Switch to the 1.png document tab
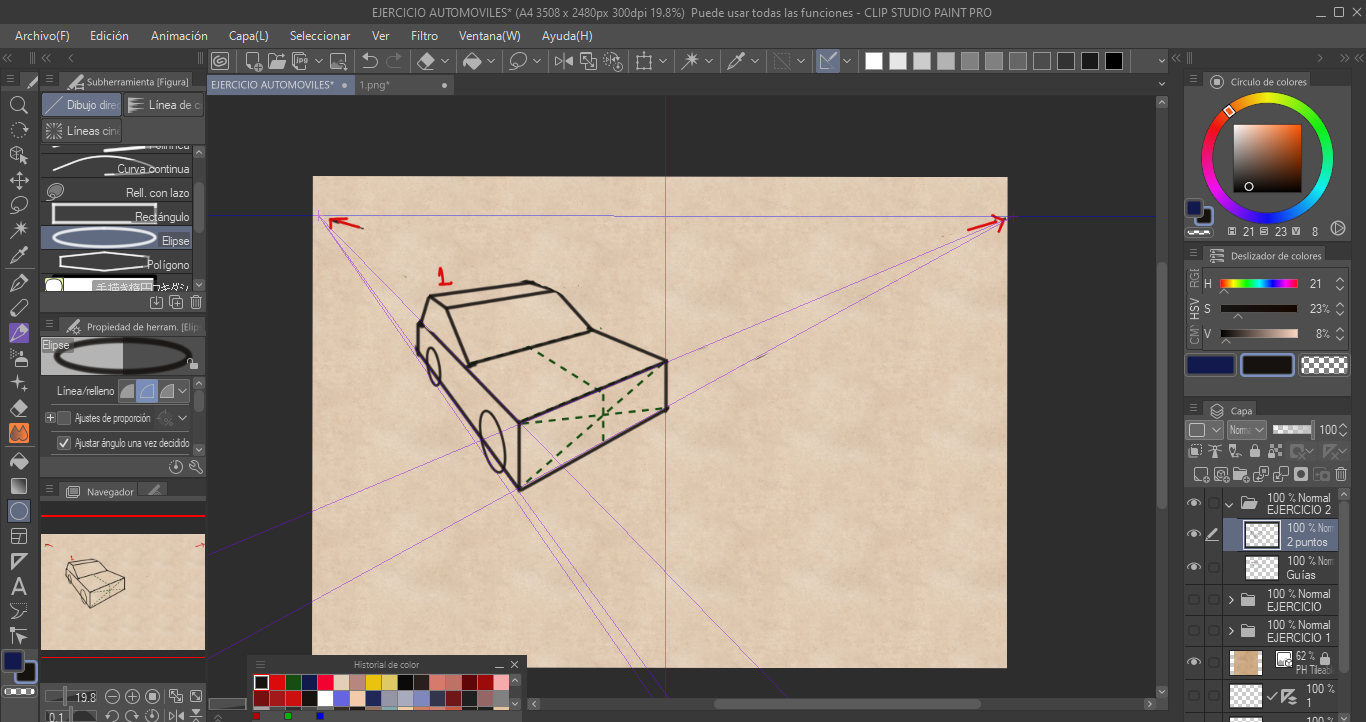Image resolution: width=1366 pixels, height=722 pixels. 375,85
